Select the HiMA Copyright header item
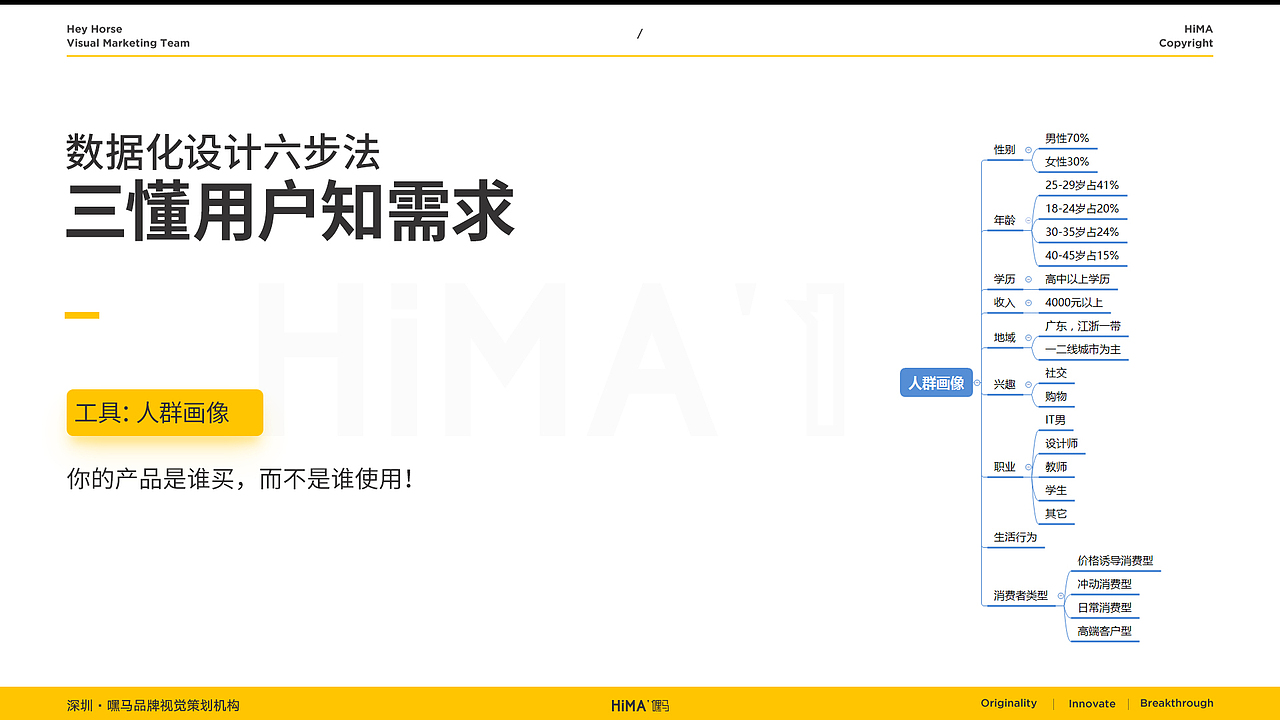1280x720 pixels. (1186, 36)
